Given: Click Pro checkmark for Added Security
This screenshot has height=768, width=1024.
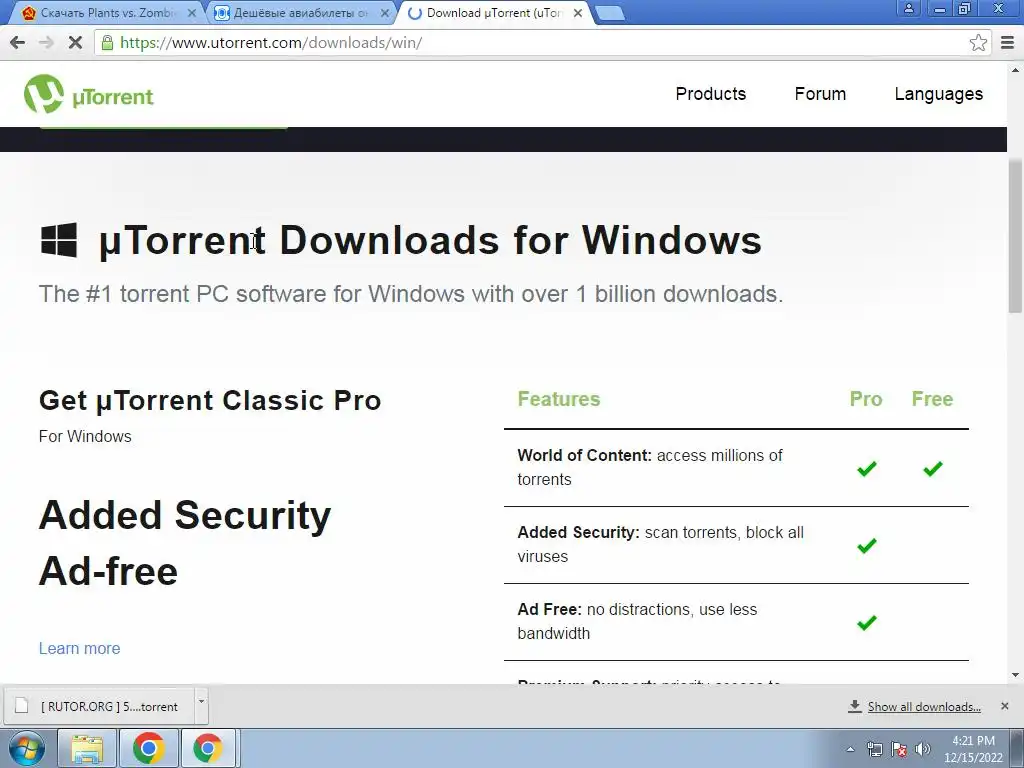Looking at the screenshot, I should [x=867, y=545].
